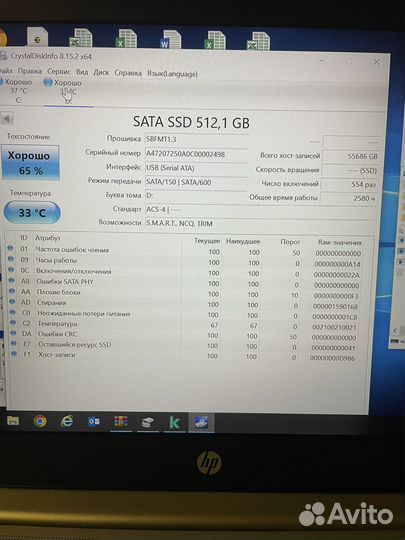The image size is (405, 540).
Task: Open the green K app on taskbar
Action: pos(174,423)
